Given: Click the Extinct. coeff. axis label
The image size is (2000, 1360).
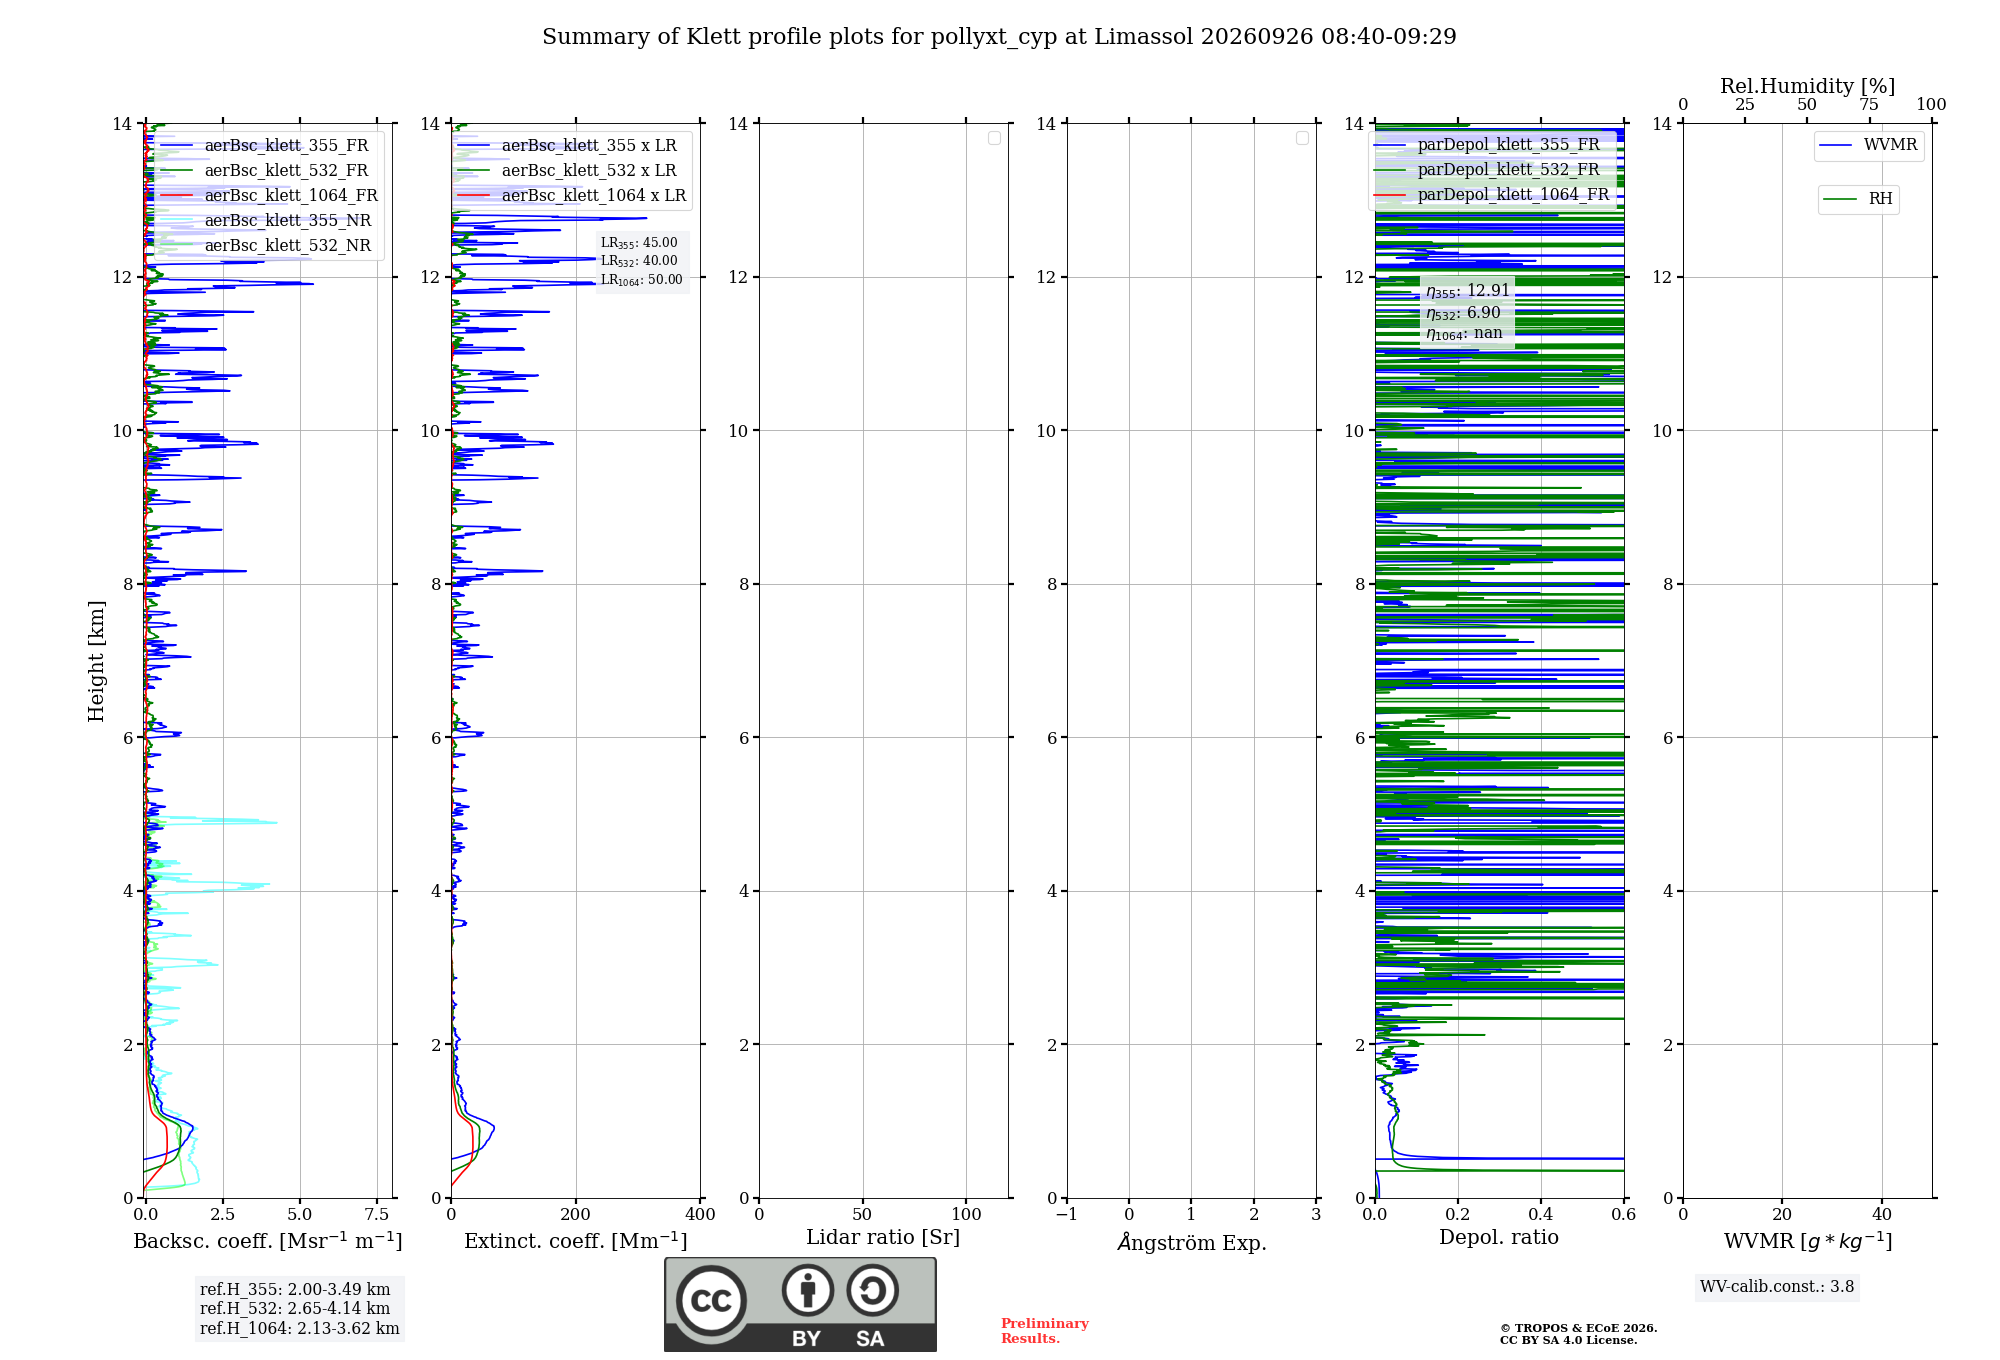Looking at the screenshot, I should point(576,1241).
